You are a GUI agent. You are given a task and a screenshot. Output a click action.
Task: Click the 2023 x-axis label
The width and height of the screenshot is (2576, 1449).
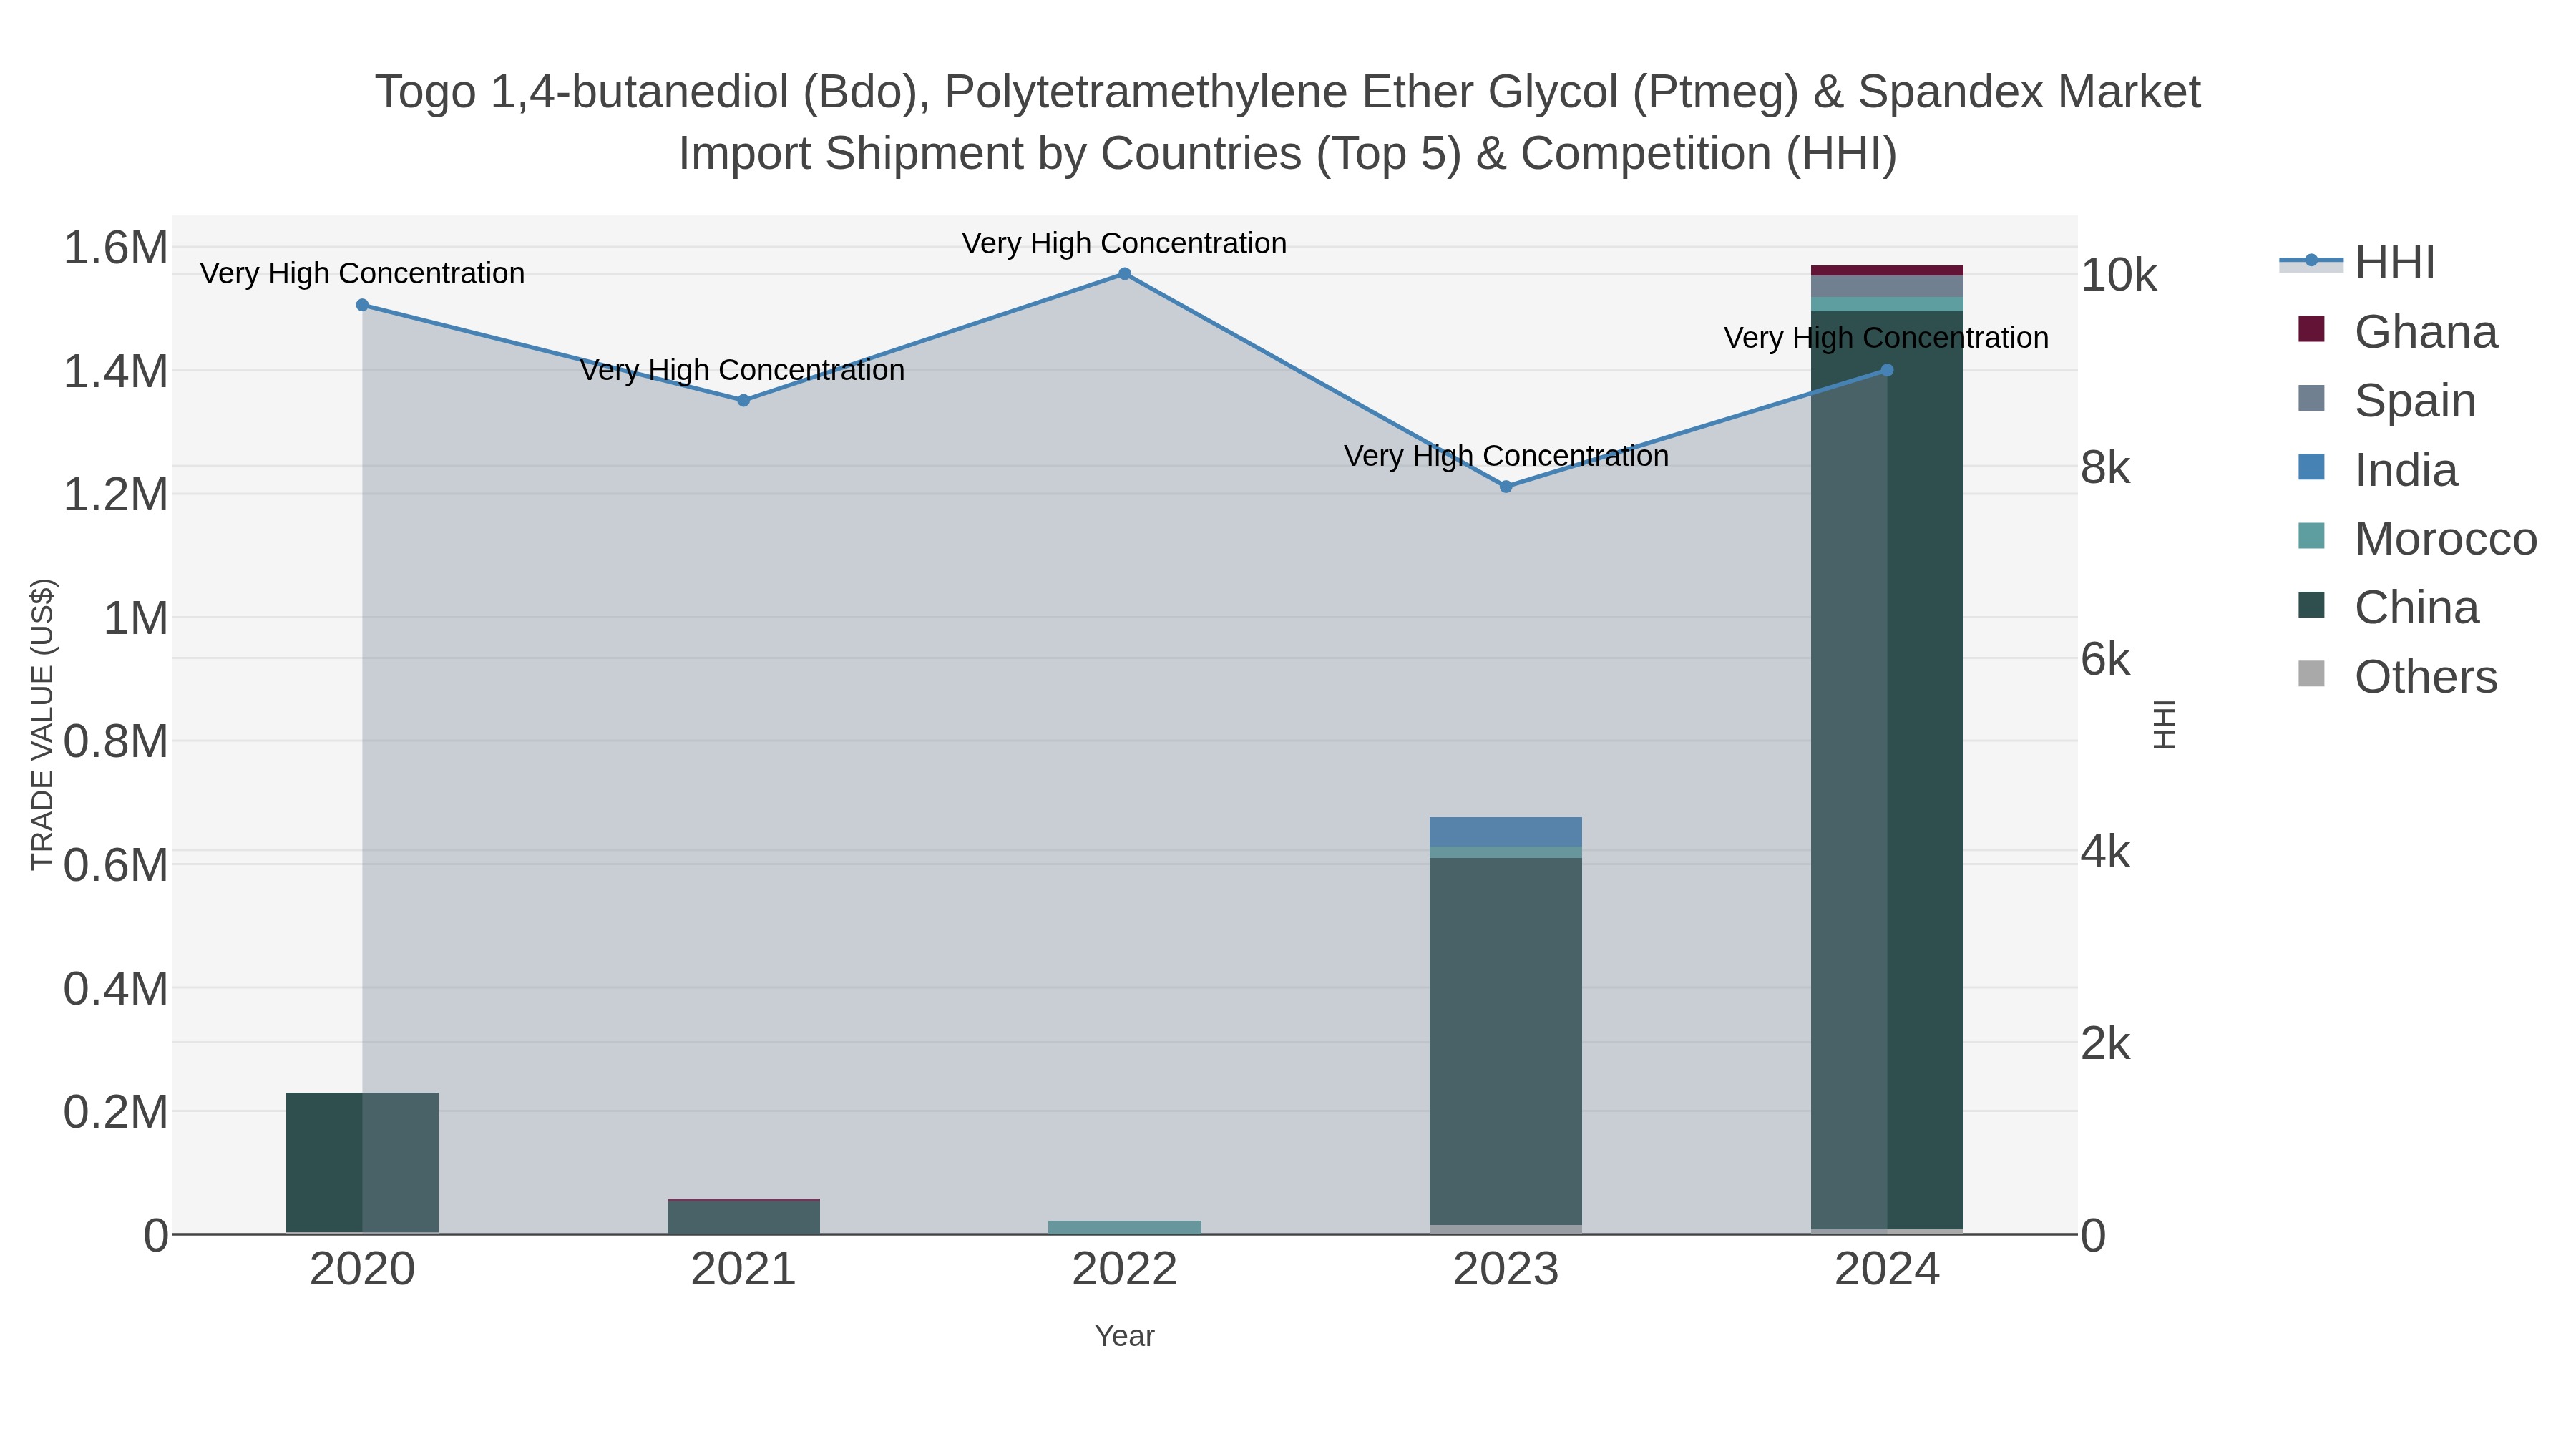(x=1506, y=1270)
